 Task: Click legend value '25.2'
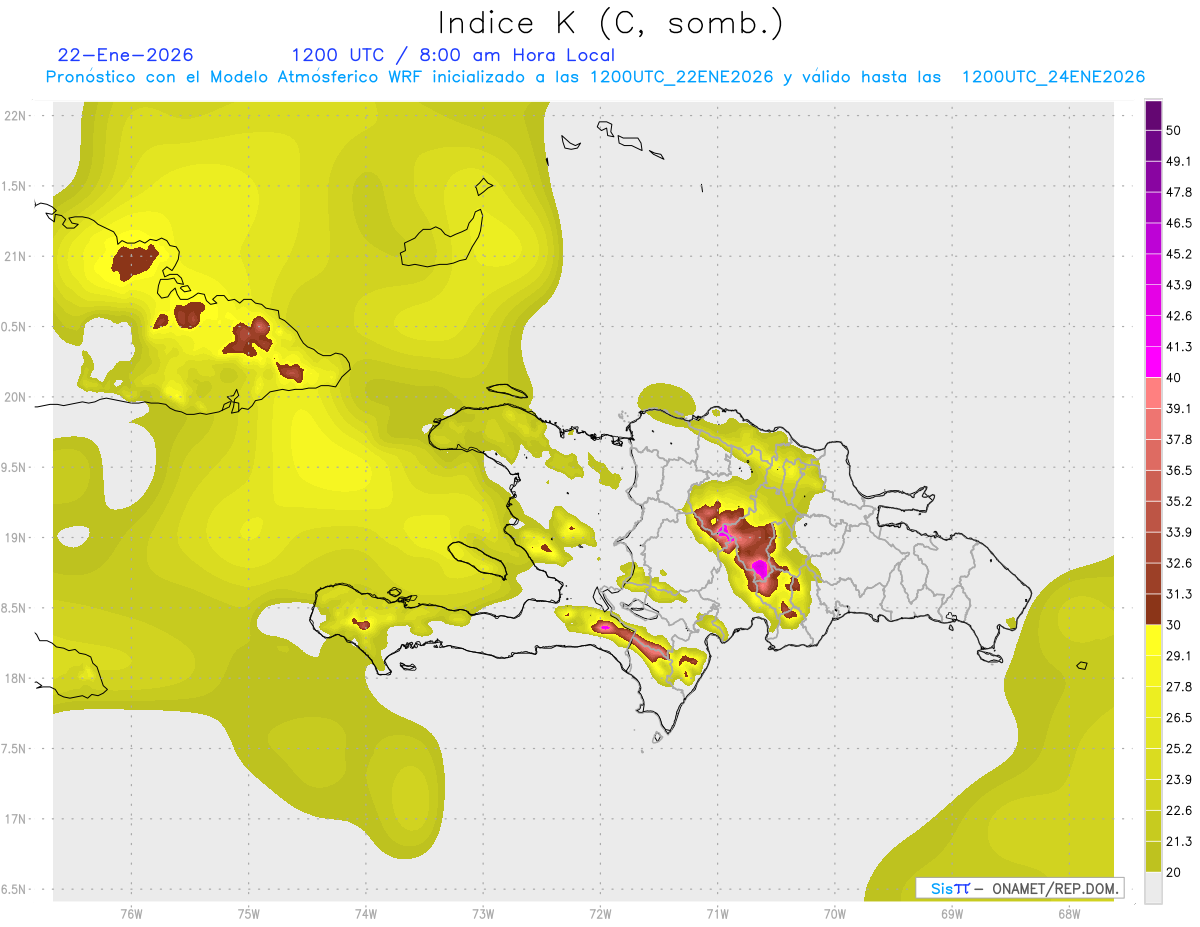click(x=1179, y=748)
